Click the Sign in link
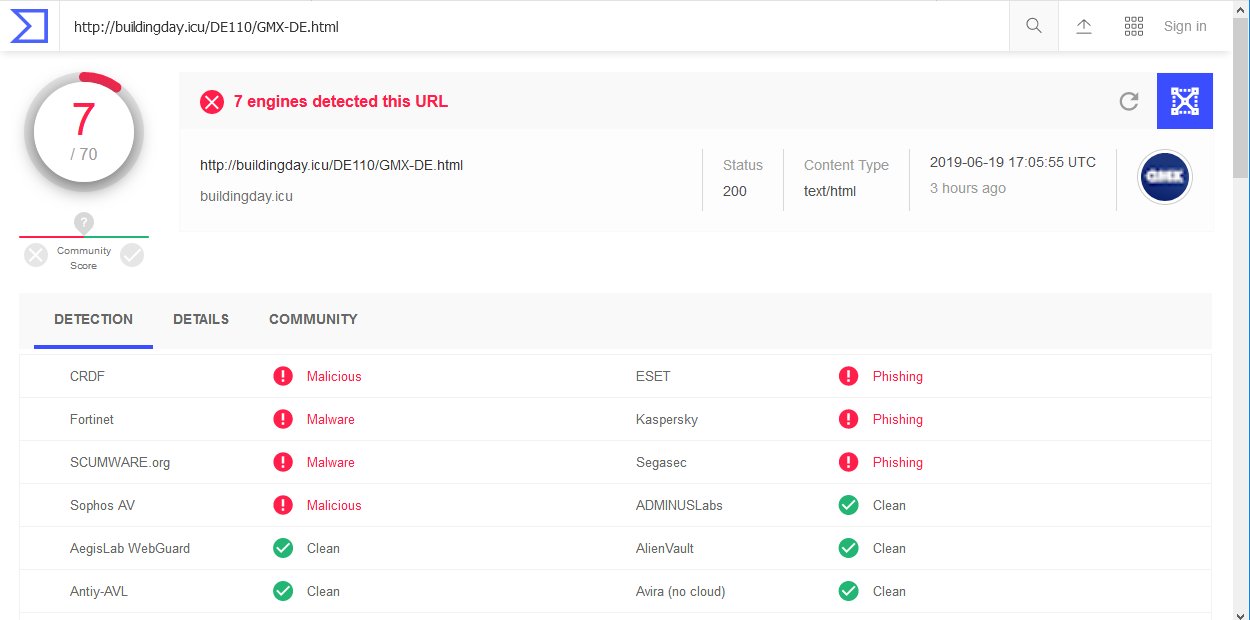 click(x=1185, y=27)
